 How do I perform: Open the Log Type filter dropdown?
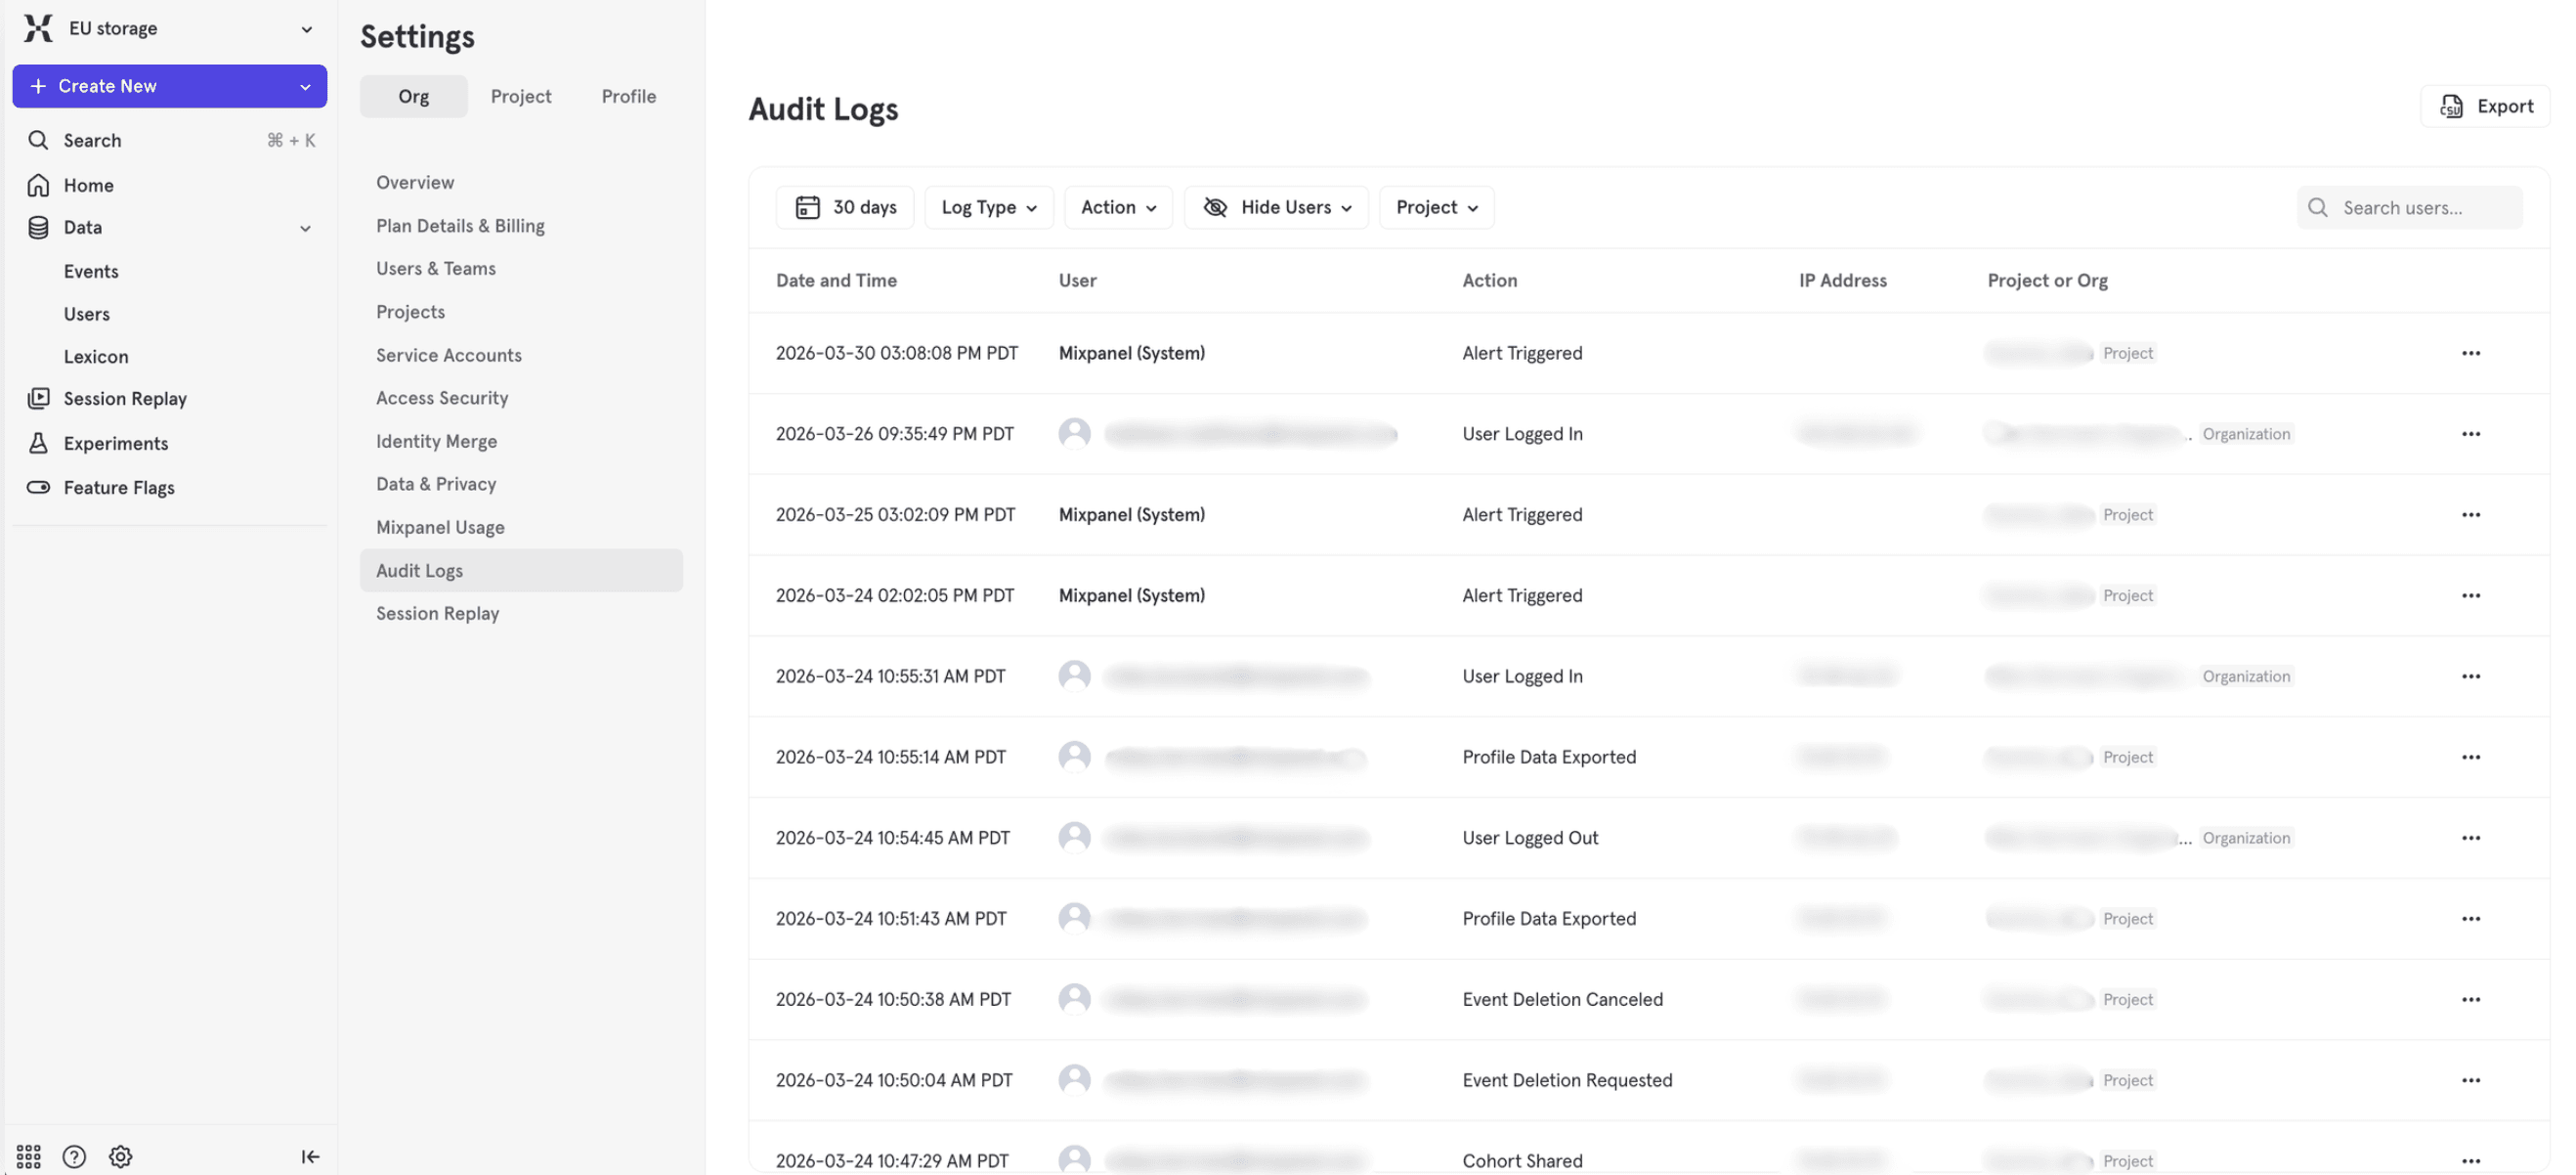pos(988,207)
